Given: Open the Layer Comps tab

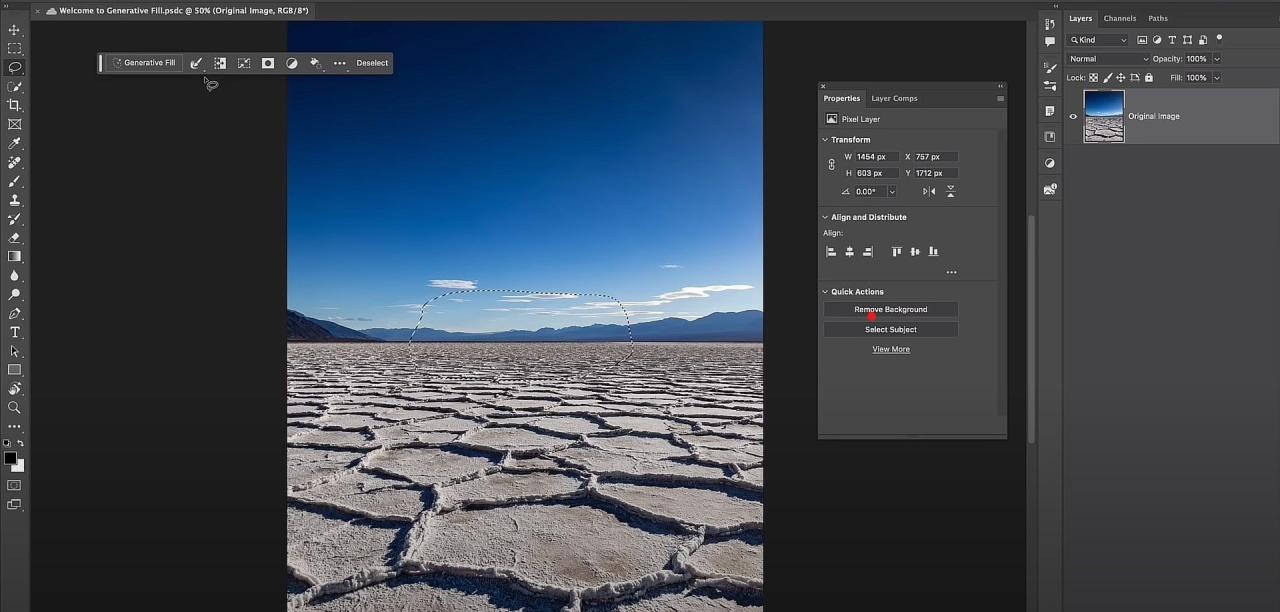Looking at the screenshot, I should click(x=893, y=98).
